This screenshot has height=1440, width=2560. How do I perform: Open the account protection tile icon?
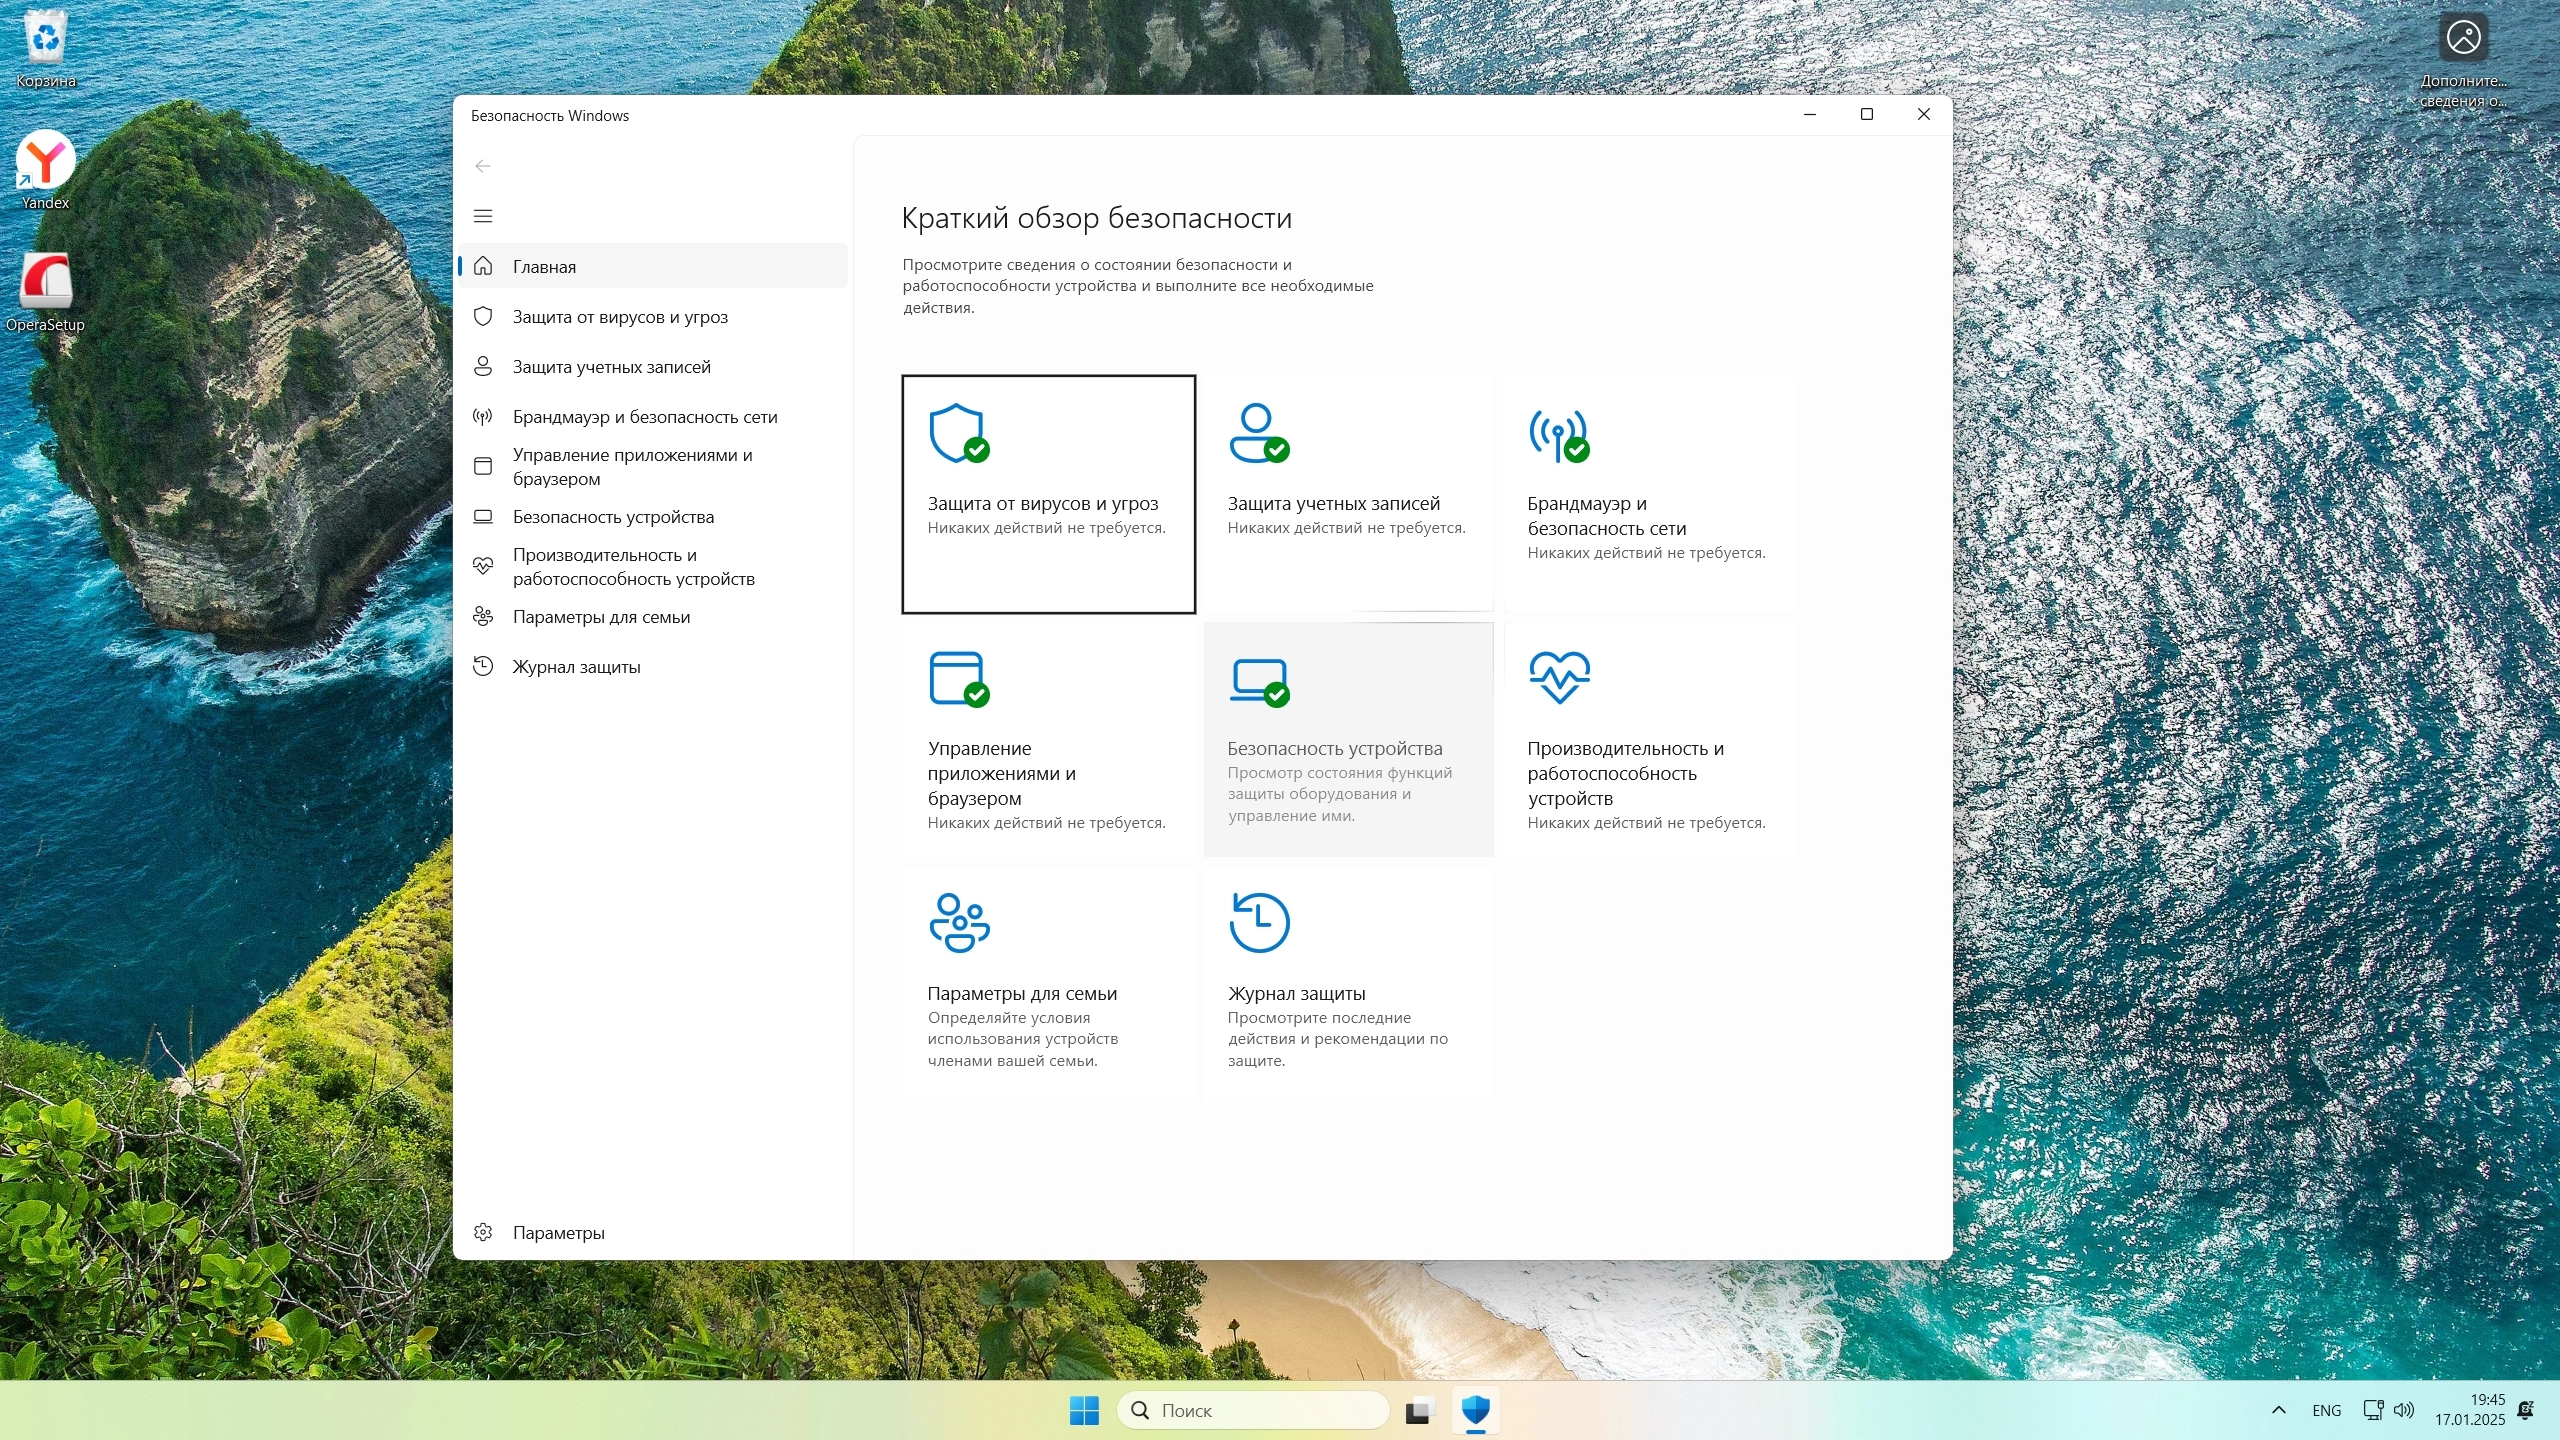point(1258,433)
